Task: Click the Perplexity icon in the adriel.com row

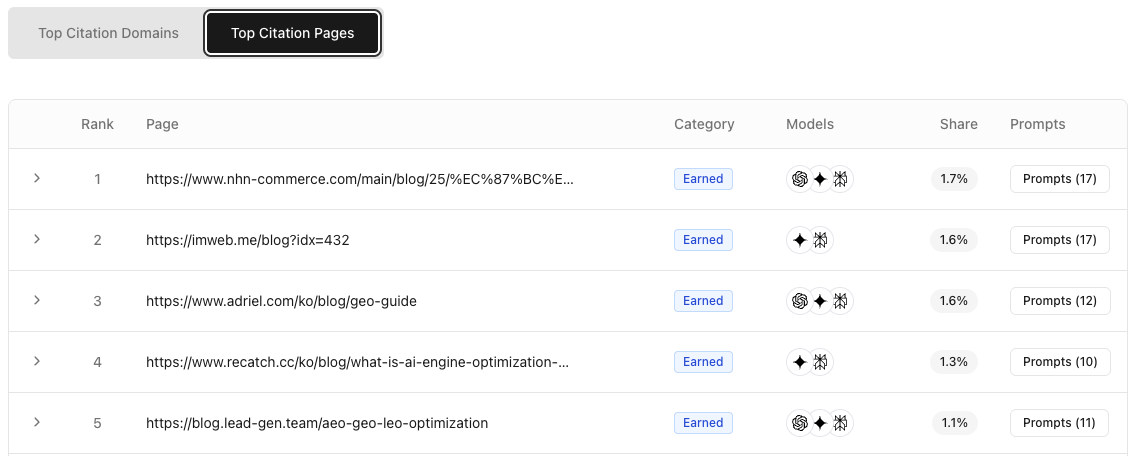Action: tap(840, 301)
